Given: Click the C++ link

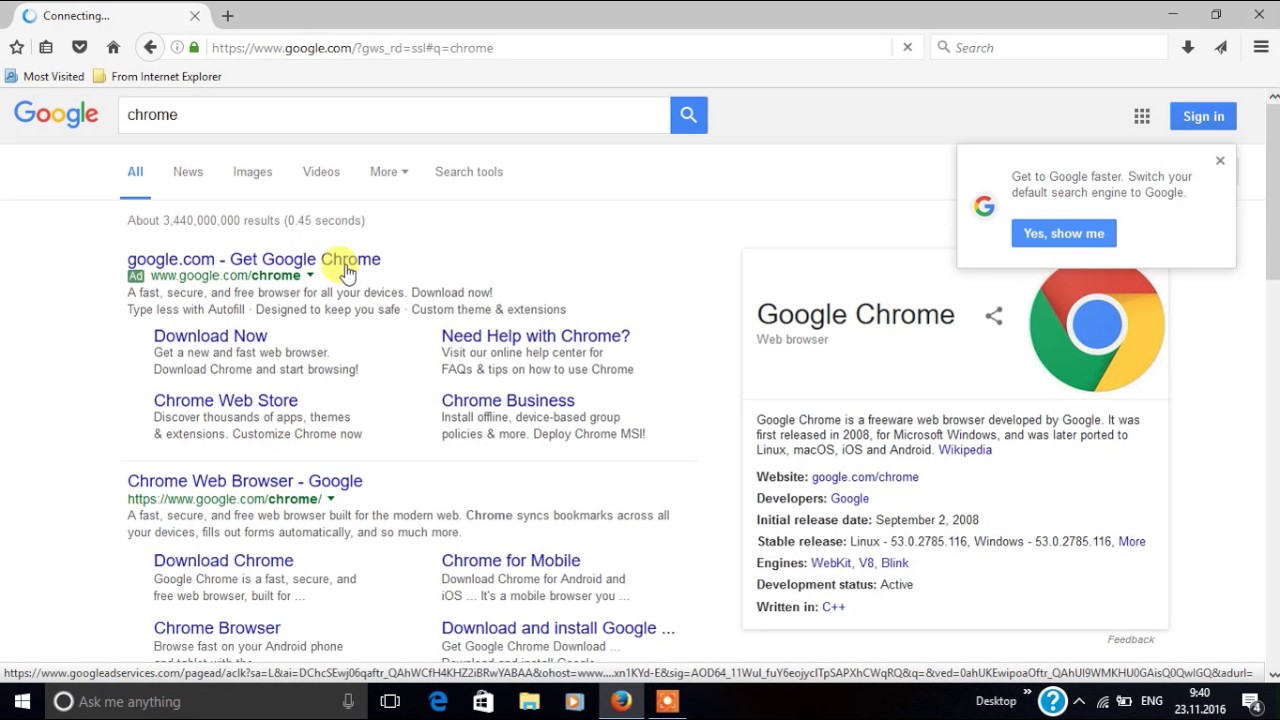Looking at the screenshot, I should [833, 607].
